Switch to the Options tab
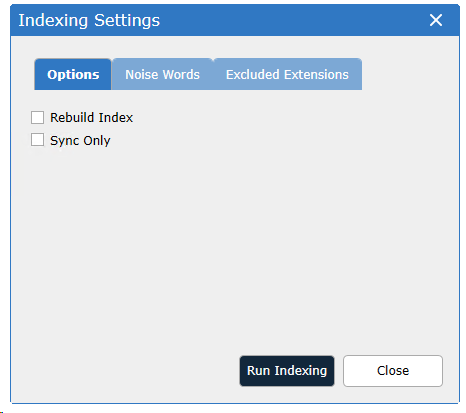The height and width of the screenshot is (413, 466). pyautogui.click(x=73, y=74)
